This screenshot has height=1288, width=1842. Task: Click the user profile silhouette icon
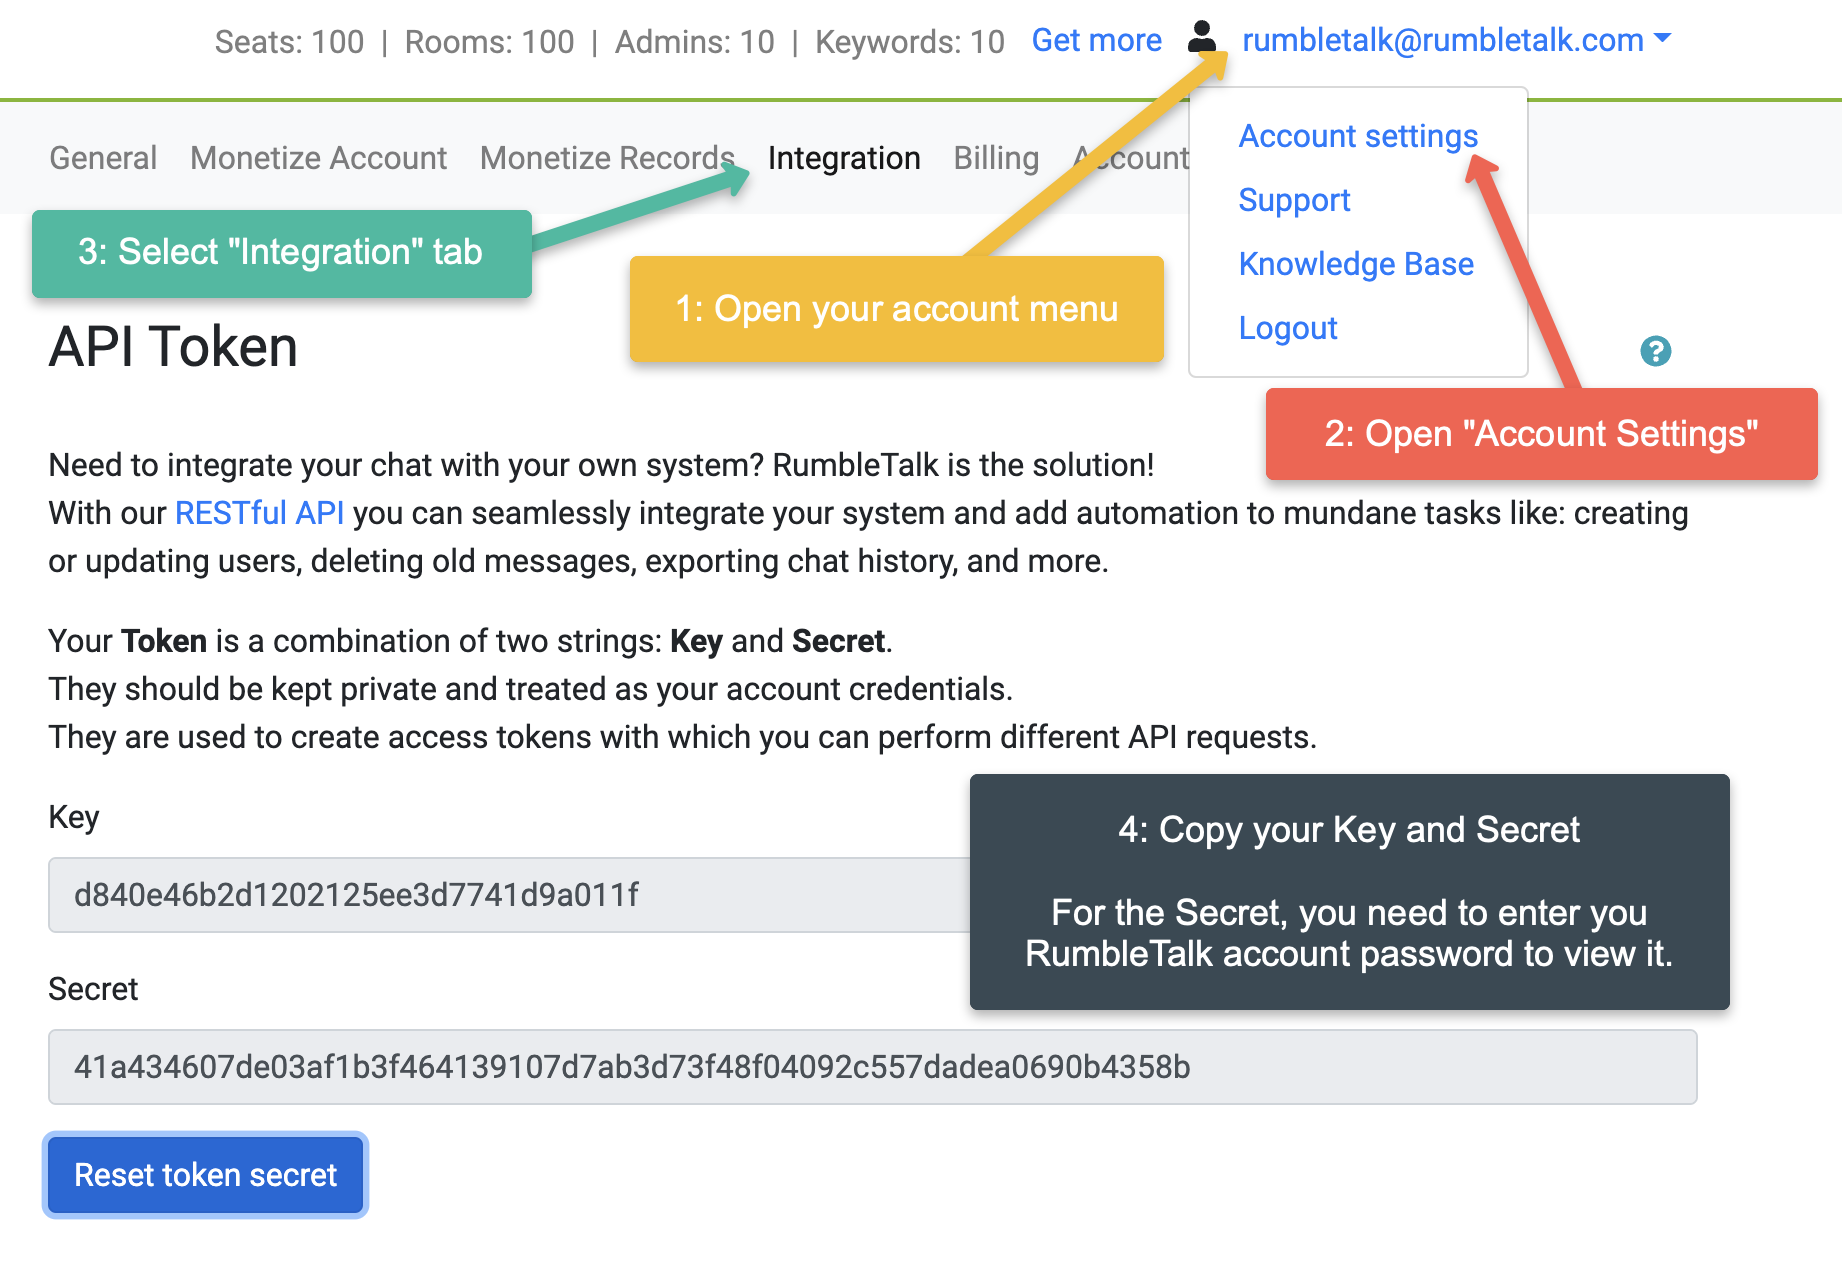tap(1201, 38)
